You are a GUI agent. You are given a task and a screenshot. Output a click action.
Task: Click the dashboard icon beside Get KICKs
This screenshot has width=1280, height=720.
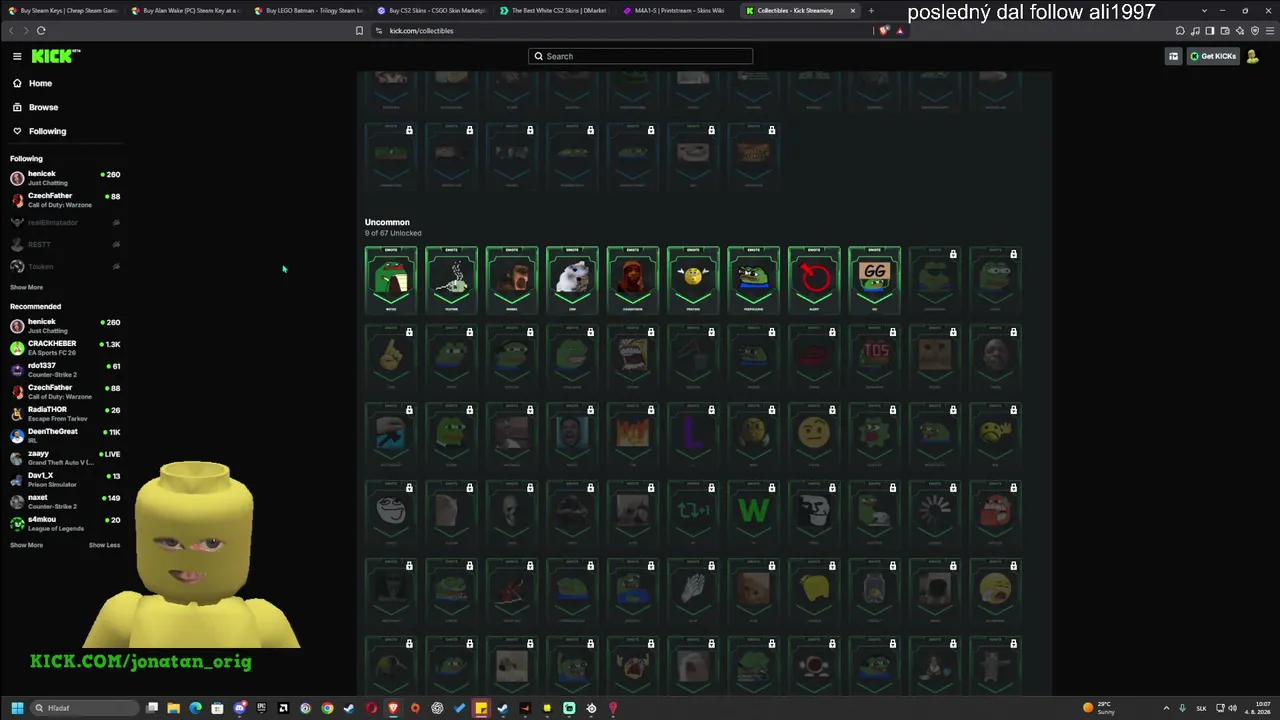point(1173,56)
